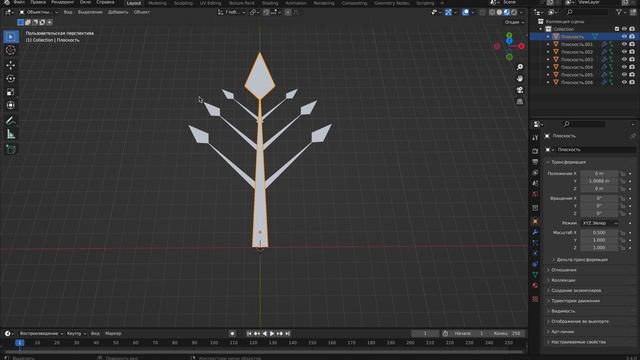Open the World properties tab
This screenshot has width=640, height=360.
pyautogui.click(x=535, y=194)
